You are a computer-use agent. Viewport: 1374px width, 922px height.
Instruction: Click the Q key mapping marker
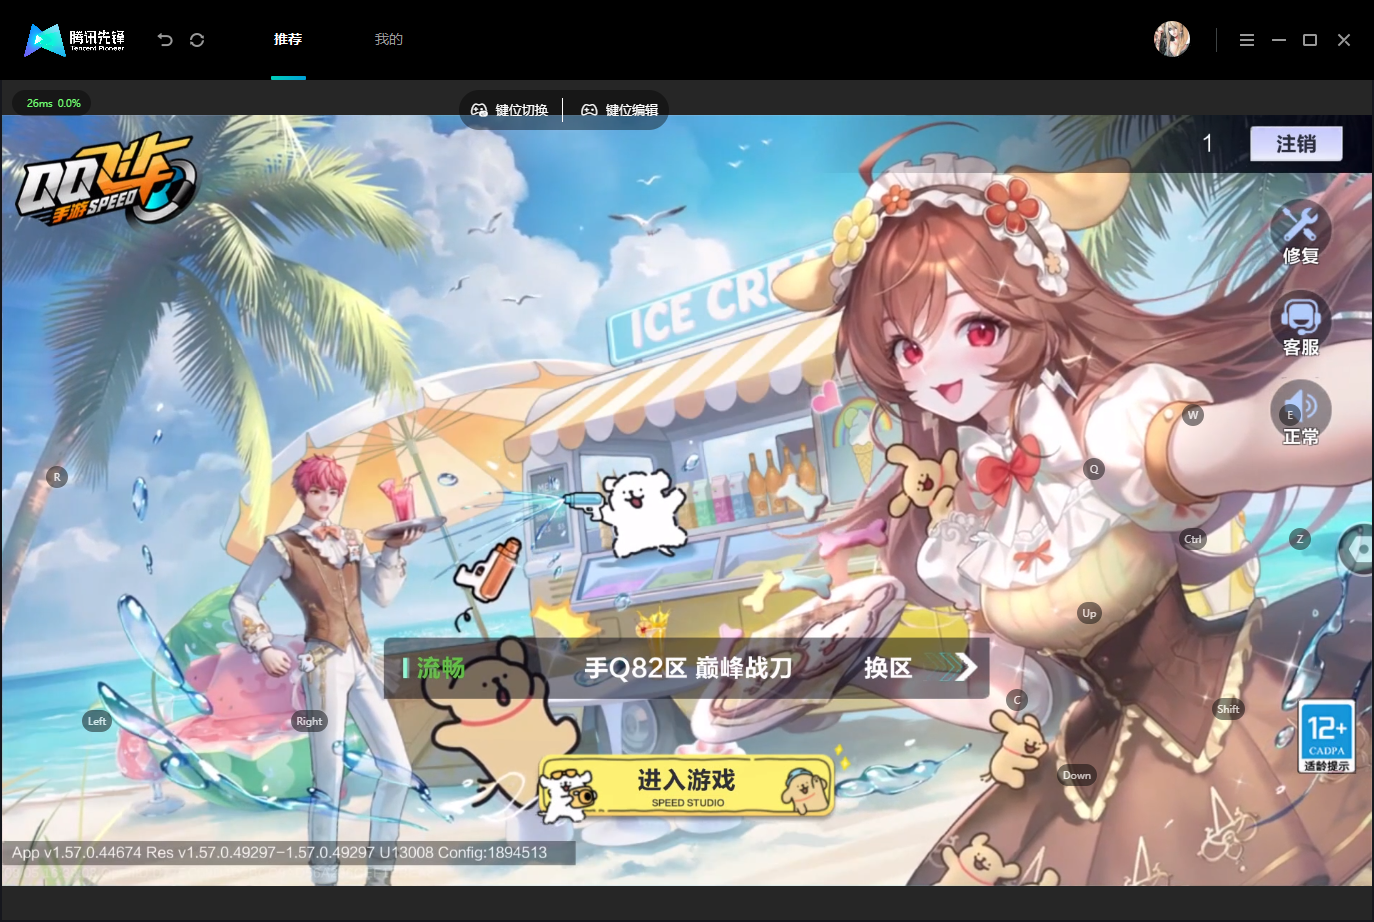click(1094, 469)
